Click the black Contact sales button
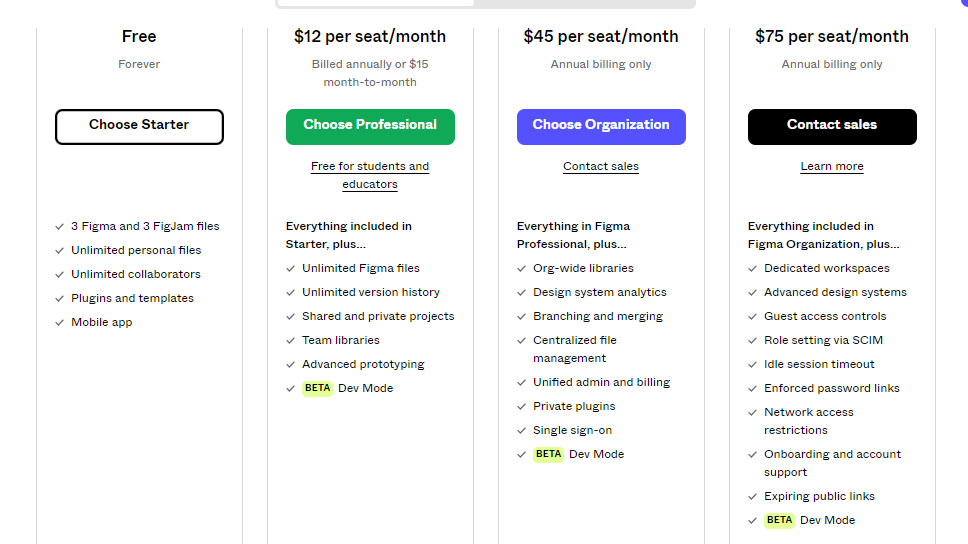968x544 pixels. [832, 126]
